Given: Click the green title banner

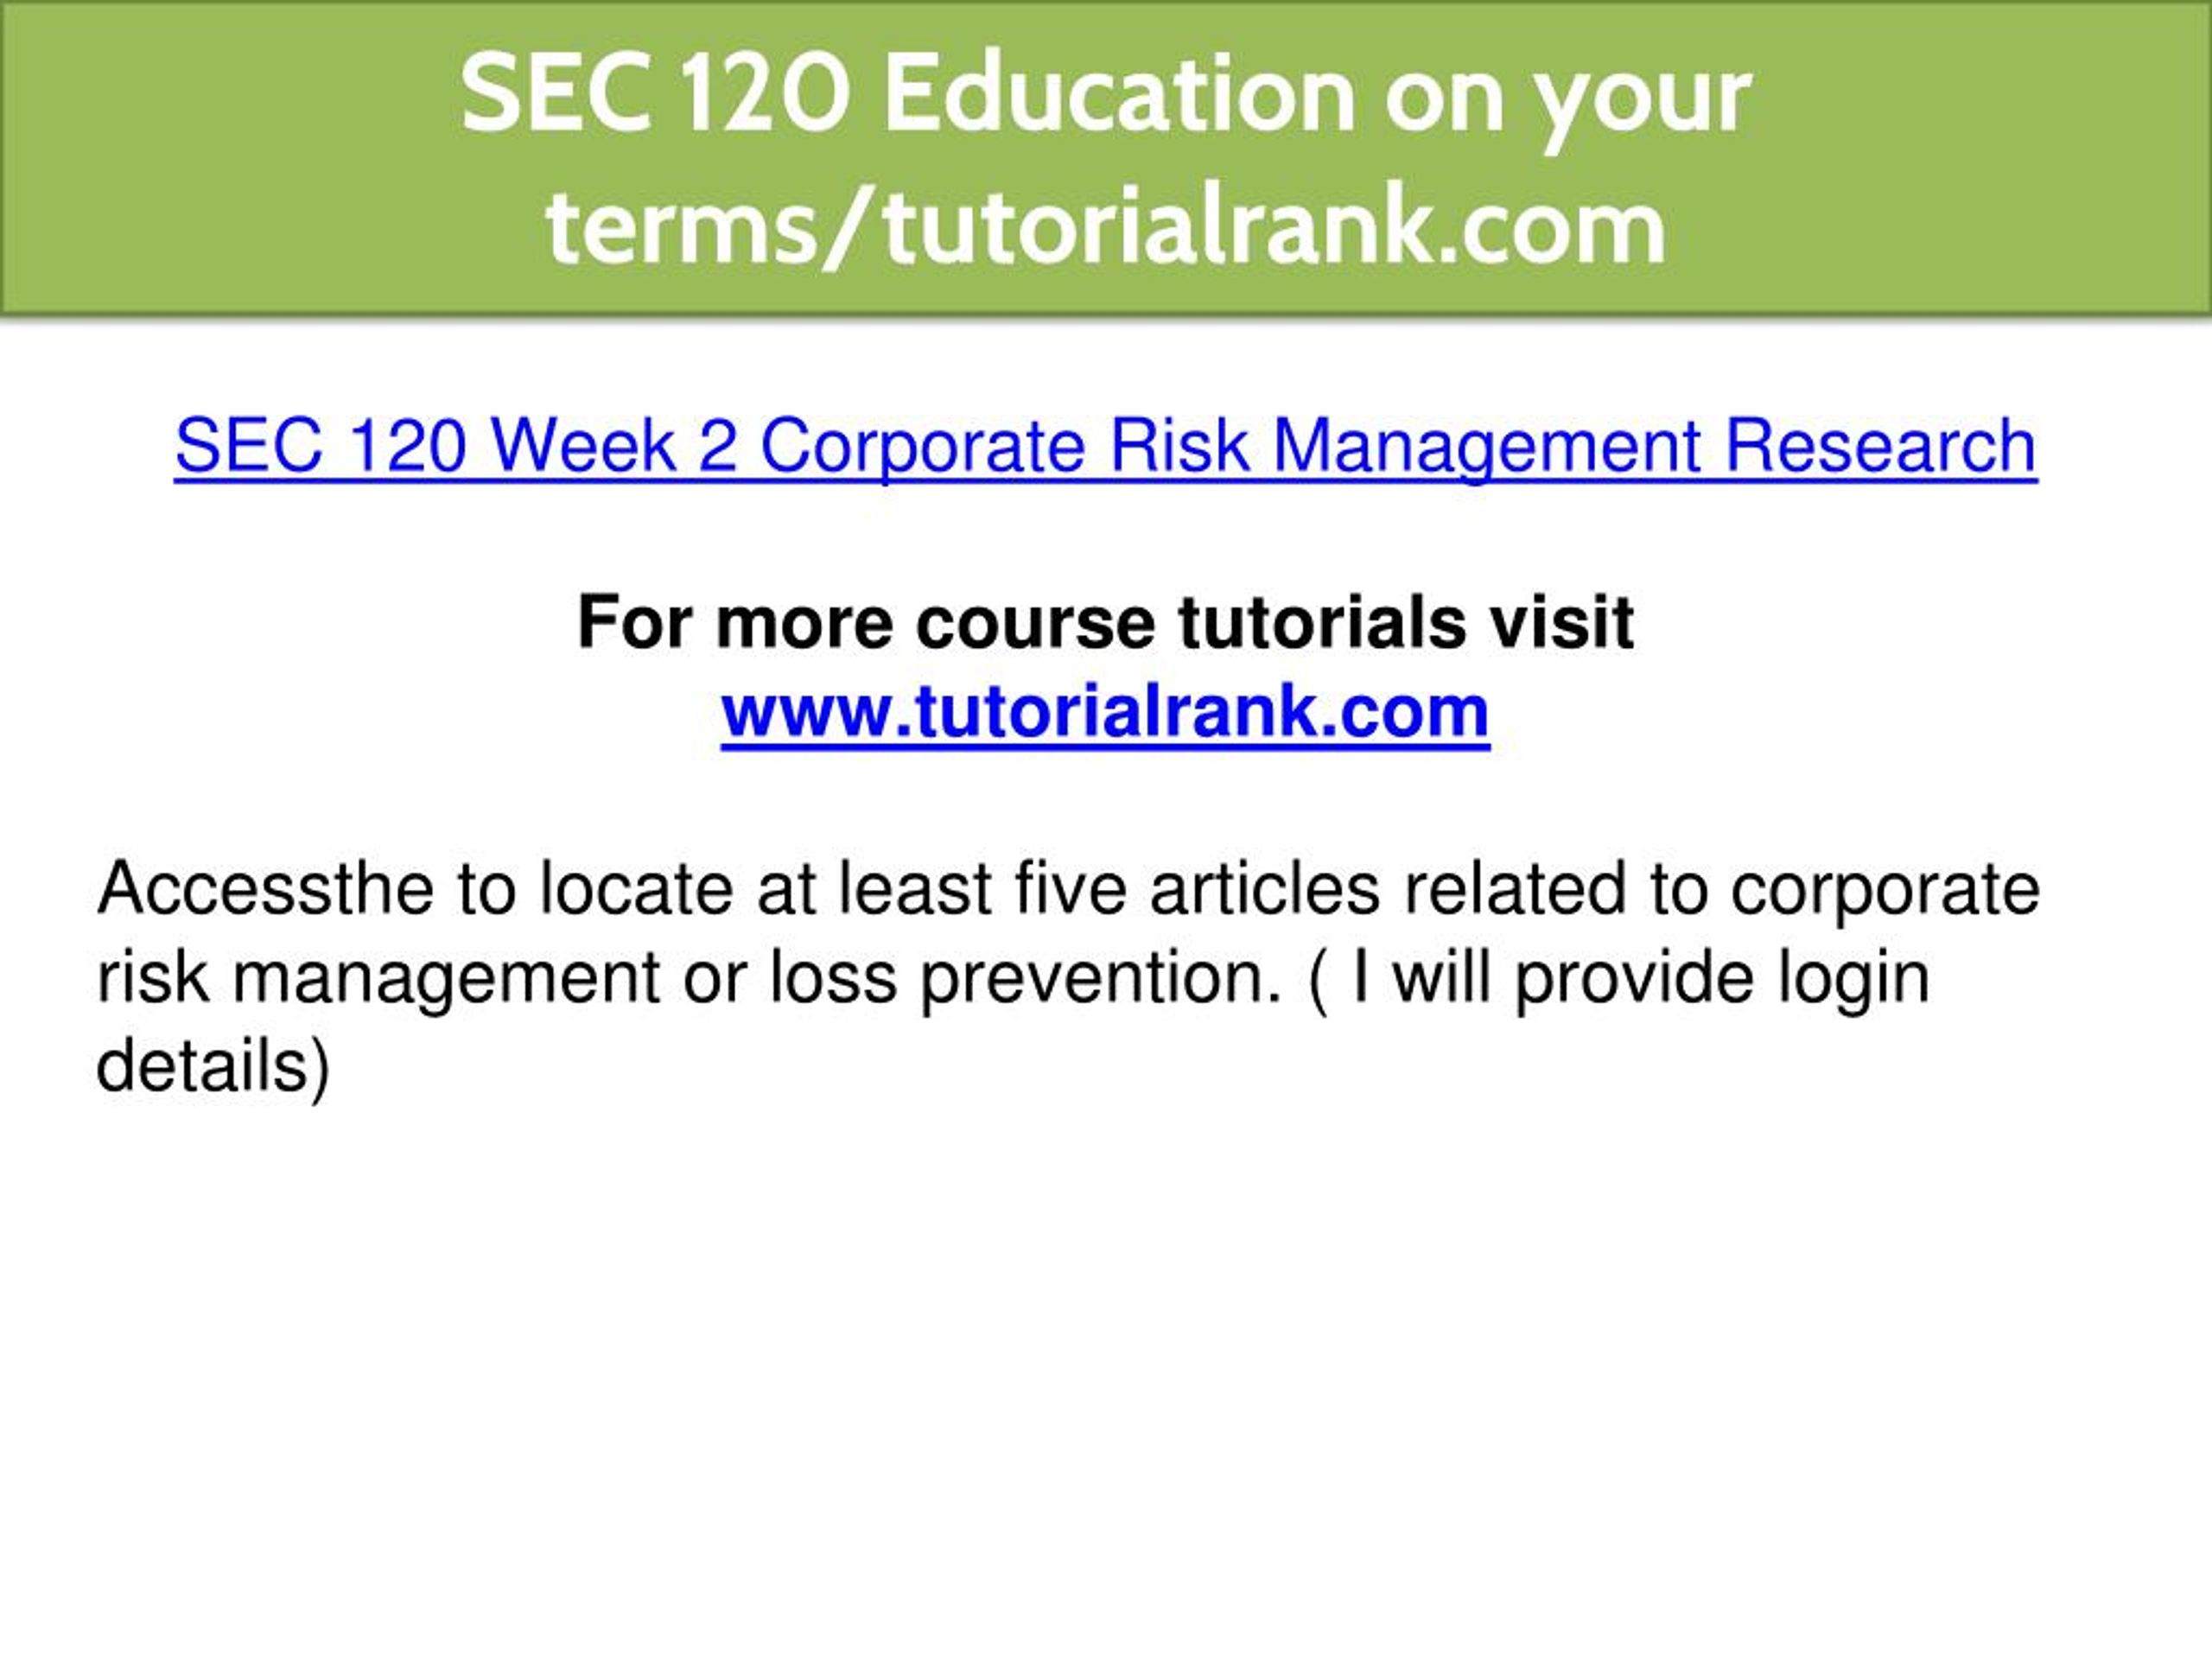Looking at the screenshot, I should click(x=1106, y=158).
